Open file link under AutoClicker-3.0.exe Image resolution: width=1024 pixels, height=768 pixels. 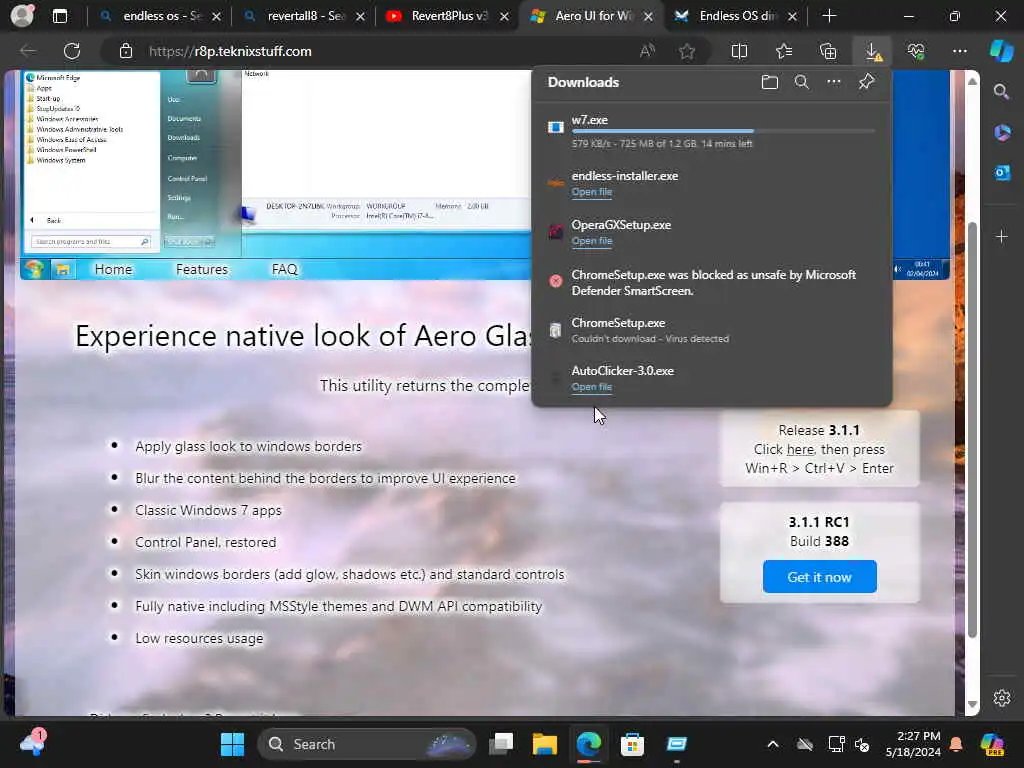[x=592, y=387]
